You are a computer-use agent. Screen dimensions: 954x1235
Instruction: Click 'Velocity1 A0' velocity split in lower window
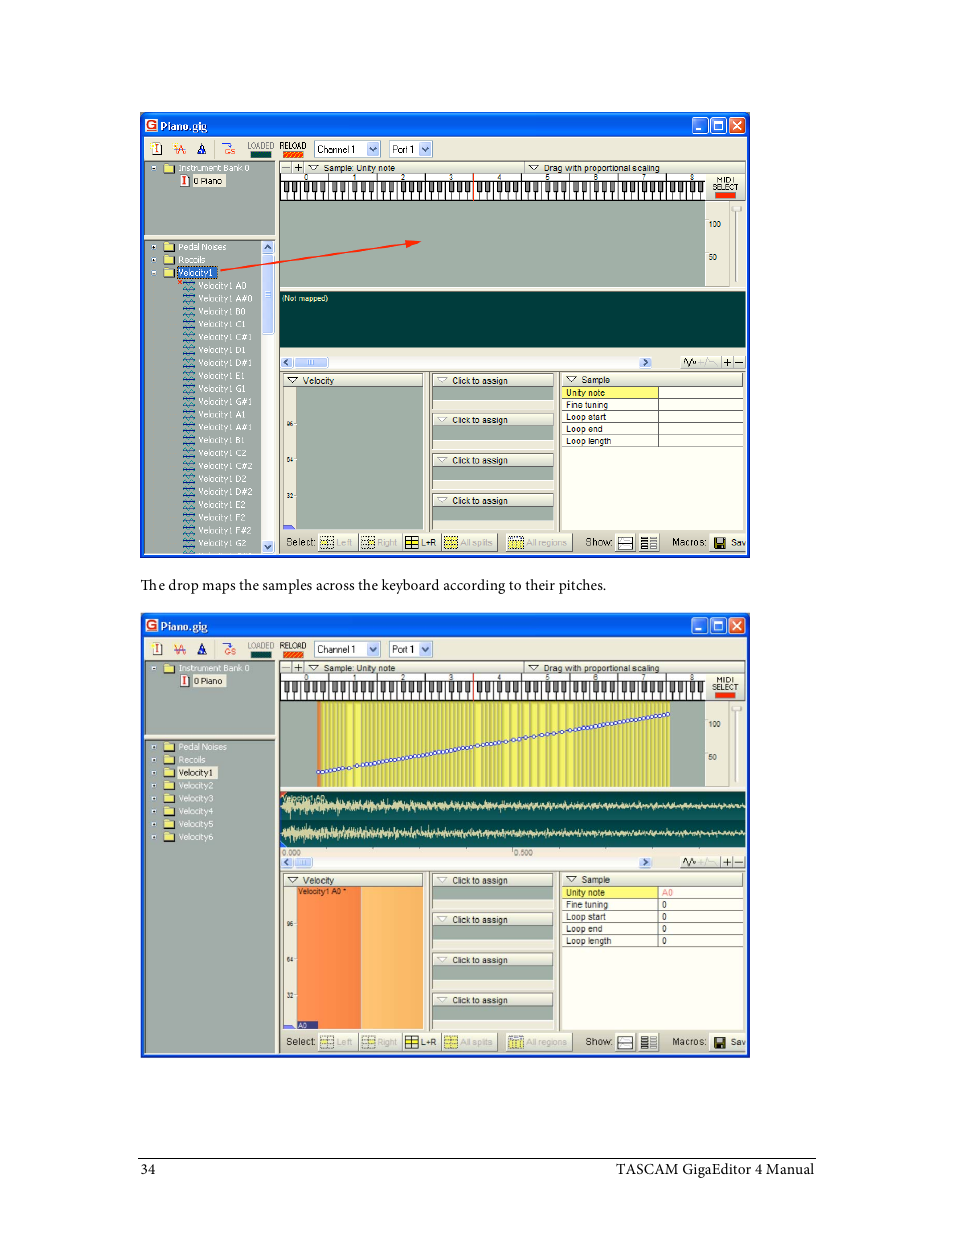coord(329,956)
